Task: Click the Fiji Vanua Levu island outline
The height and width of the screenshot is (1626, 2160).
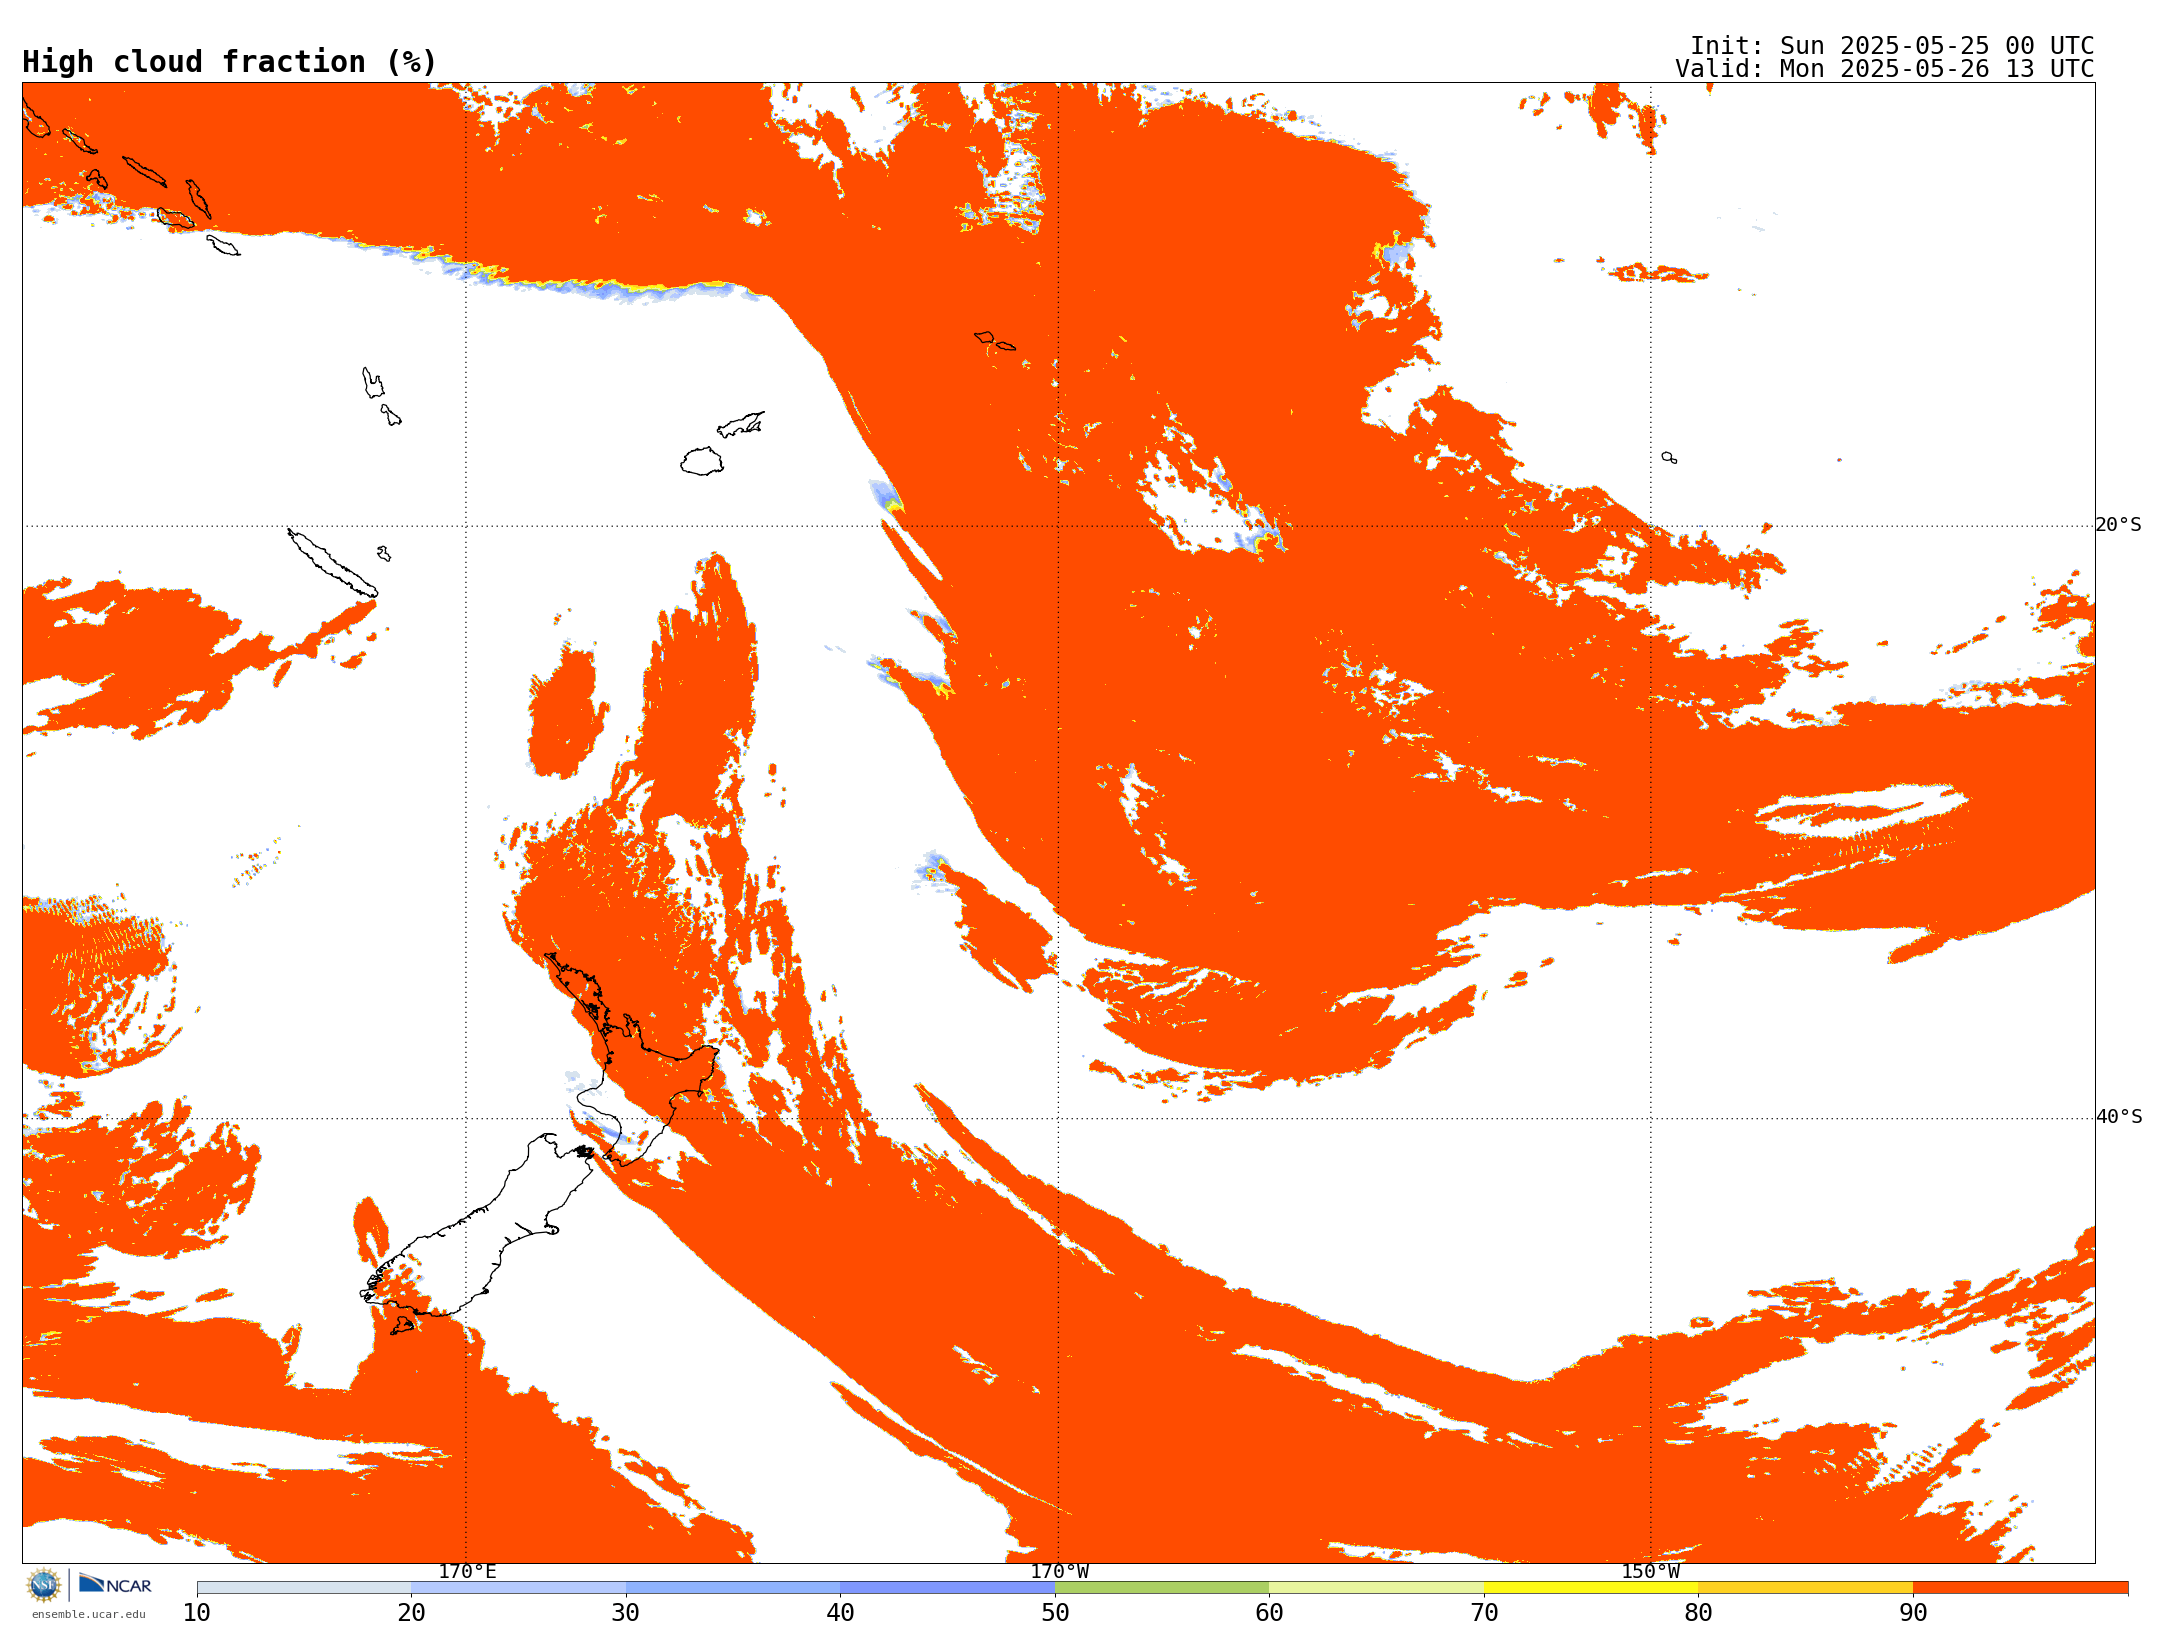Action: (741, 424)
